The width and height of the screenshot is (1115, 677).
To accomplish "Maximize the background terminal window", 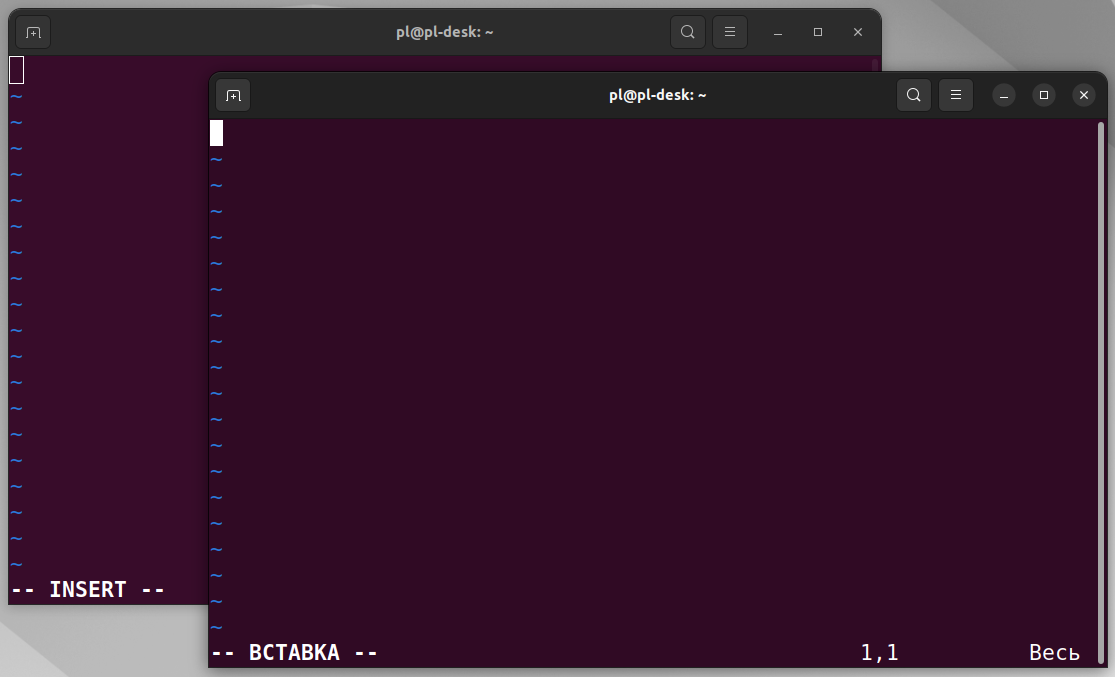I will tap(818, 32).
